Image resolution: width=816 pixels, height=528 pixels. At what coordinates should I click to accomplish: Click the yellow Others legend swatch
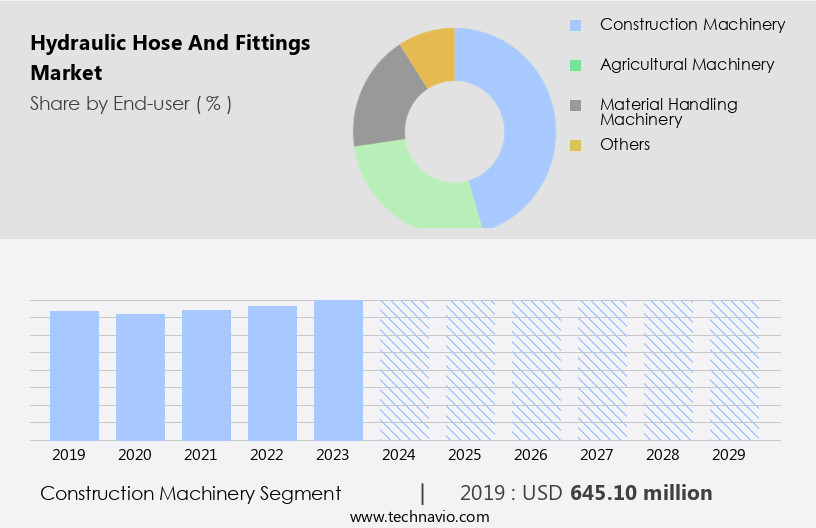(x=575, y=145)
